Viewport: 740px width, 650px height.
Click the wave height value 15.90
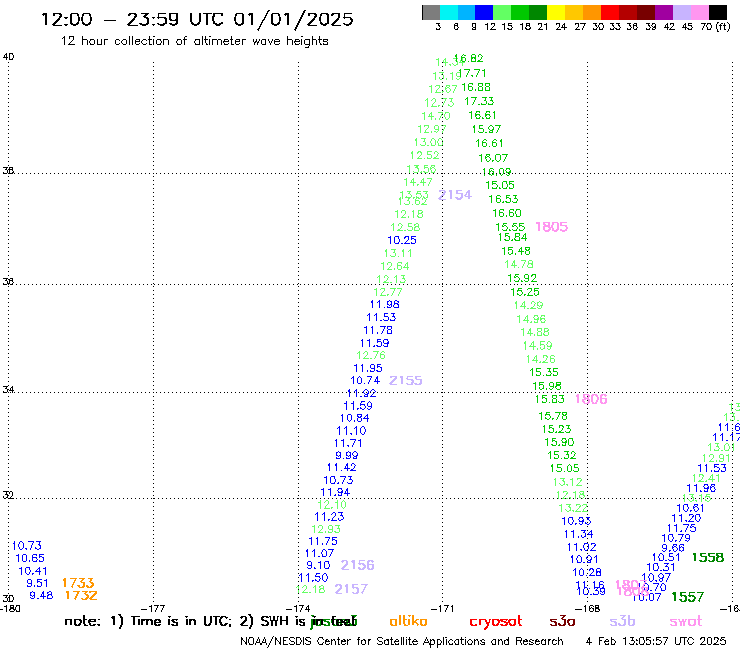[x=559, y=442]
